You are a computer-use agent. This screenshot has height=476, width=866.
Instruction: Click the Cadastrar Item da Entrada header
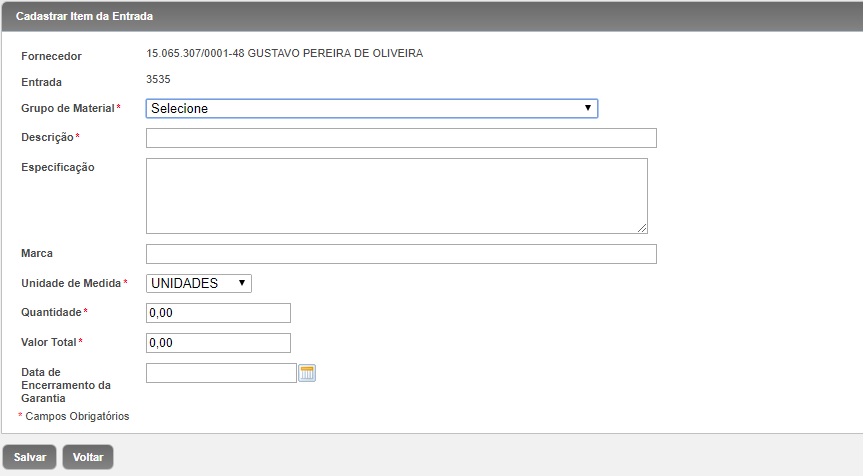point(84,17)
